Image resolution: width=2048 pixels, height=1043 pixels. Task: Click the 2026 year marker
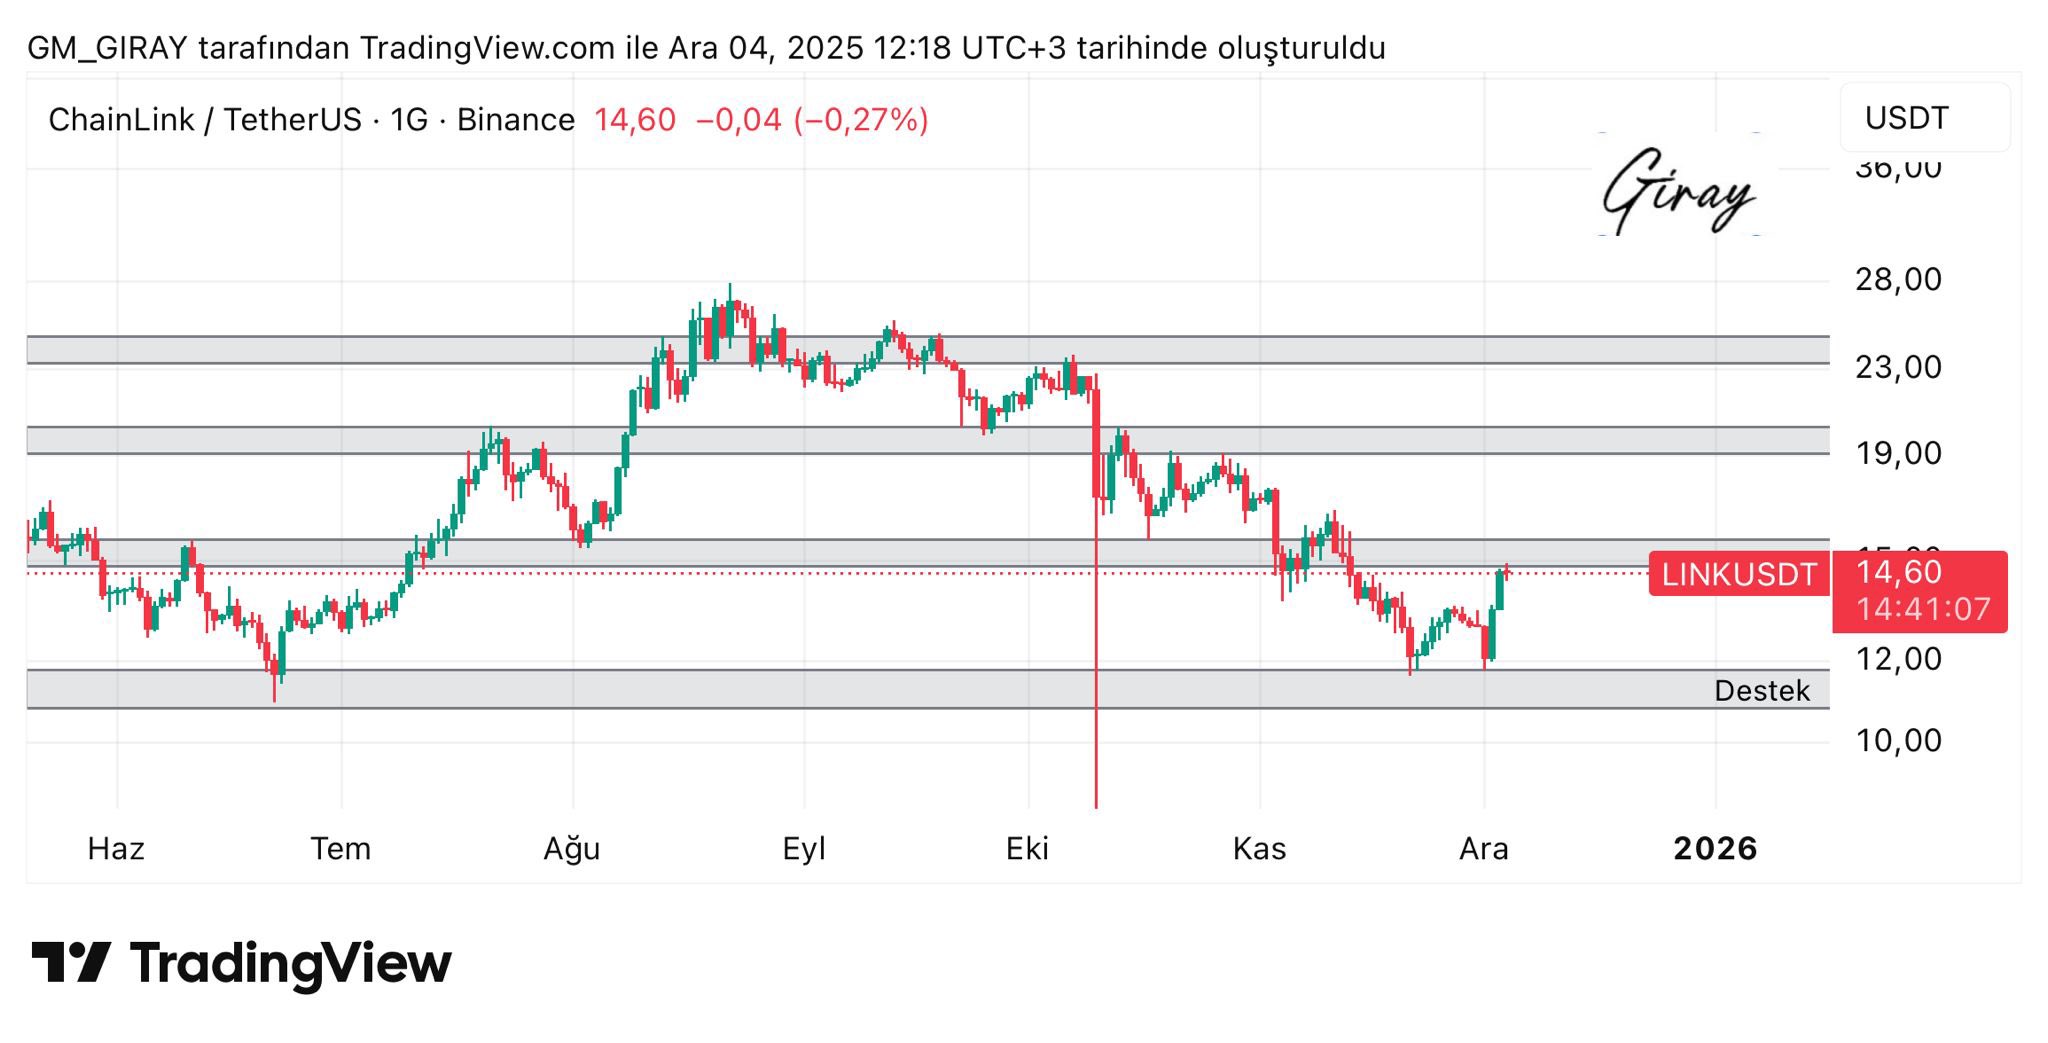pos(1715,849)
